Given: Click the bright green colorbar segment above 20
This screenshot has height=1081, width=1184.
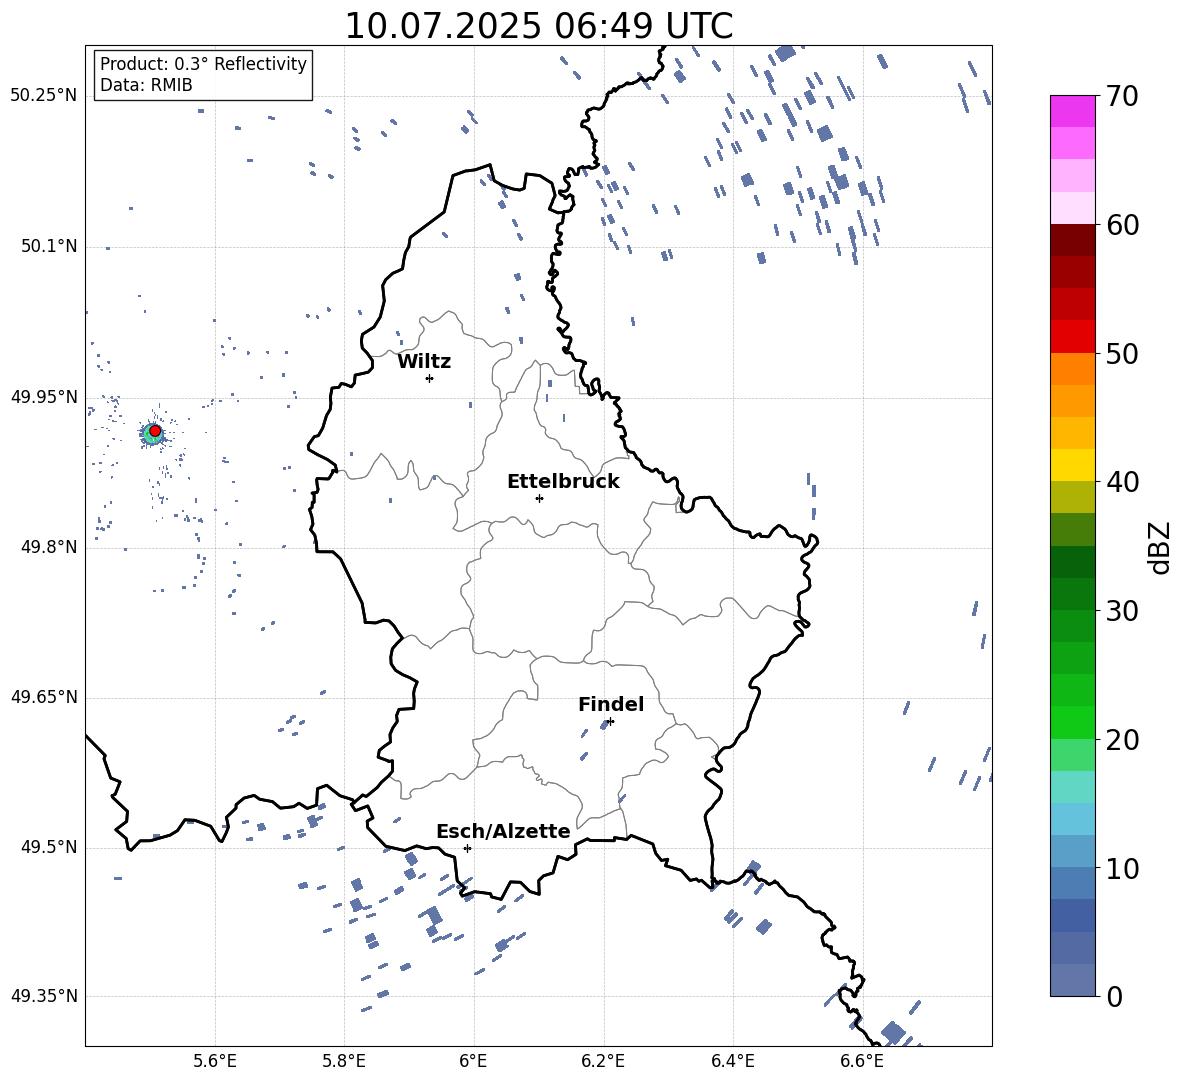Looking at the screenshot, I should (x=1073, y=722).
